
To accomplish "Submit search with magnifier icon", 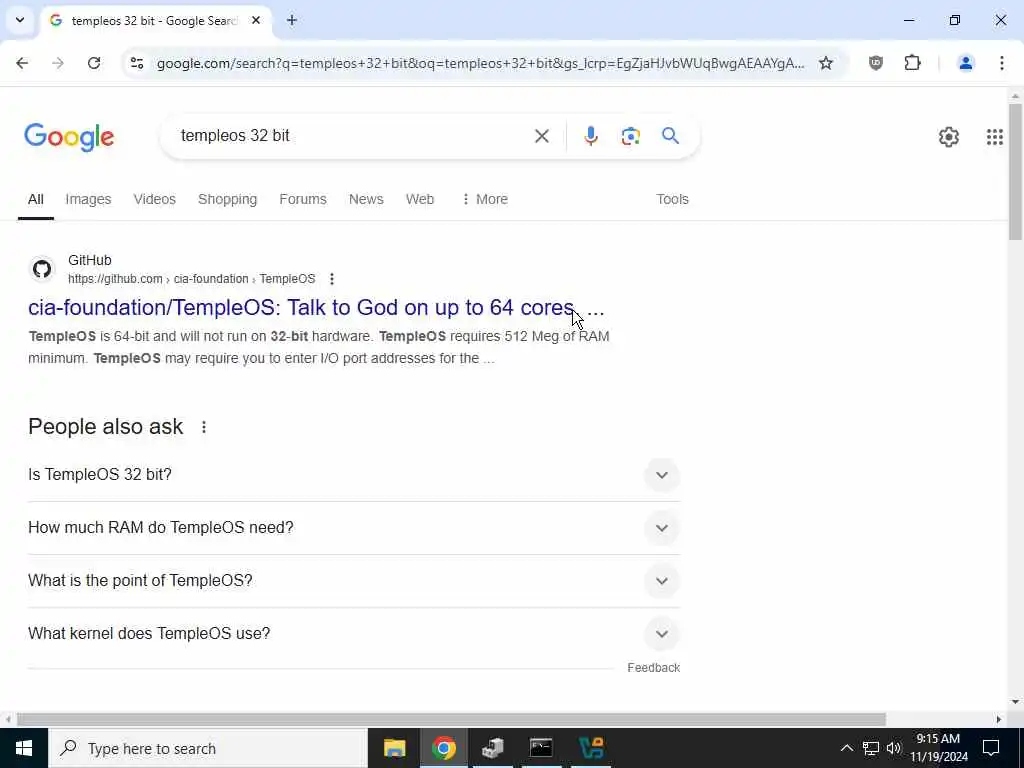I will click(x=670, y=136).
